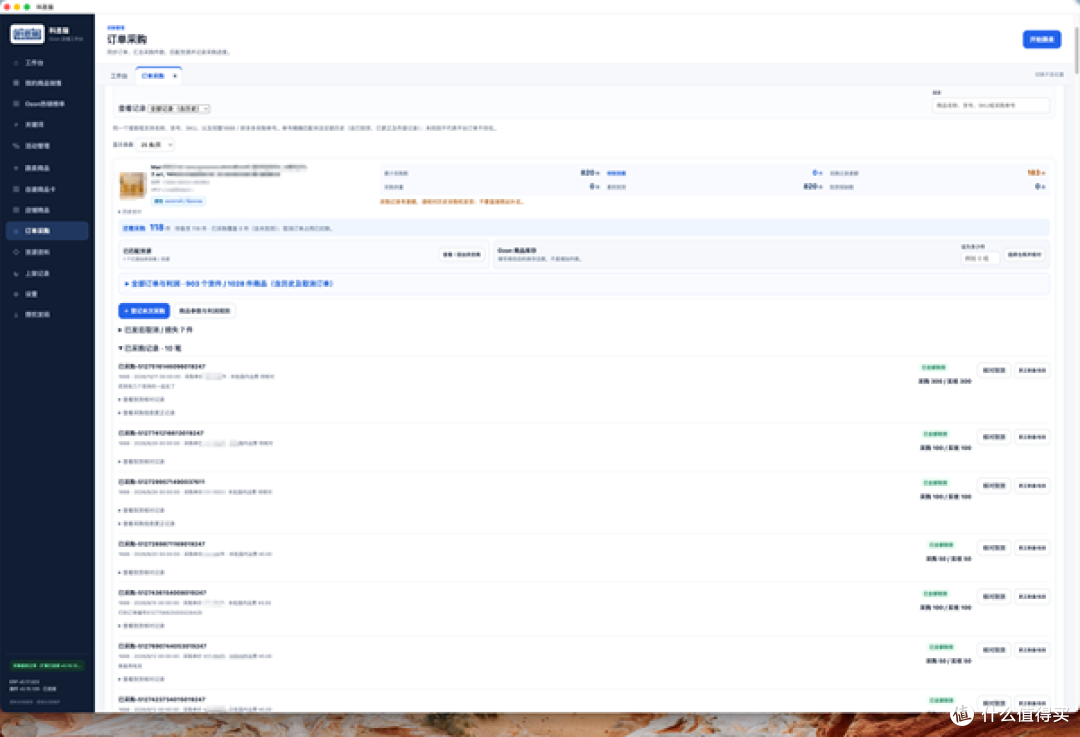This screenshot has height=737, width=1080.
Task: Click the button in the 已匹配货源 panel
Action: pyautogui.click(x=461, y=255)
